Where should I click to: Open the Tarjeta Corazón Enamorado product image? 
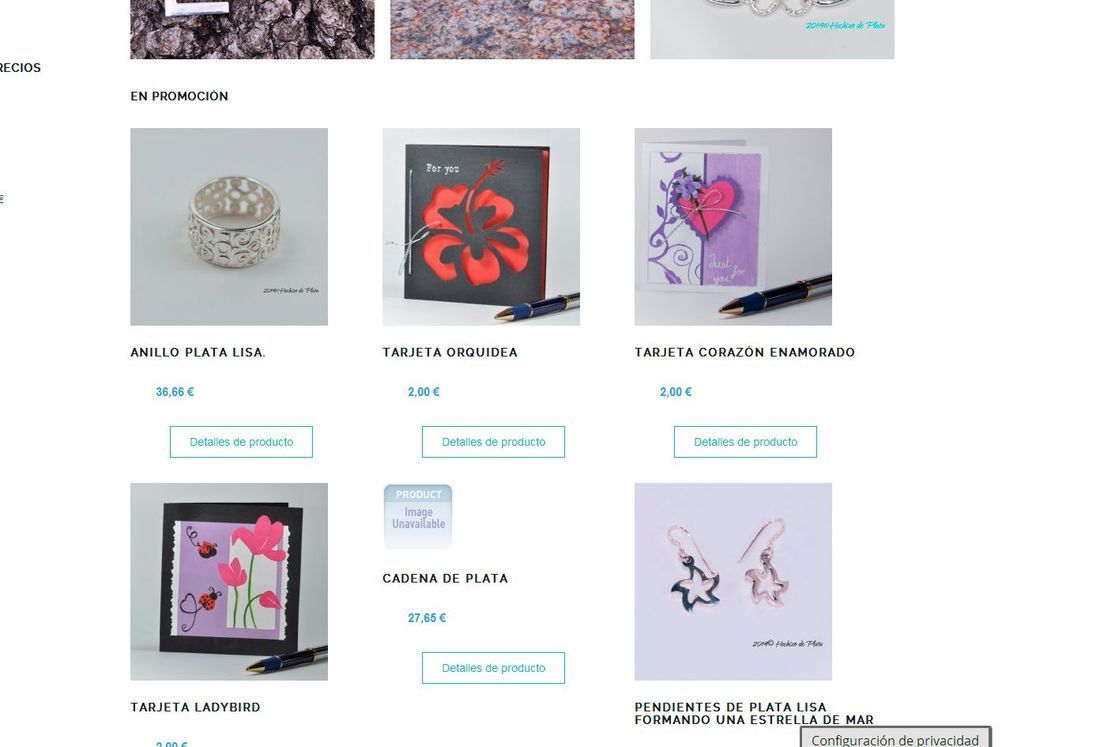point(733,227)
